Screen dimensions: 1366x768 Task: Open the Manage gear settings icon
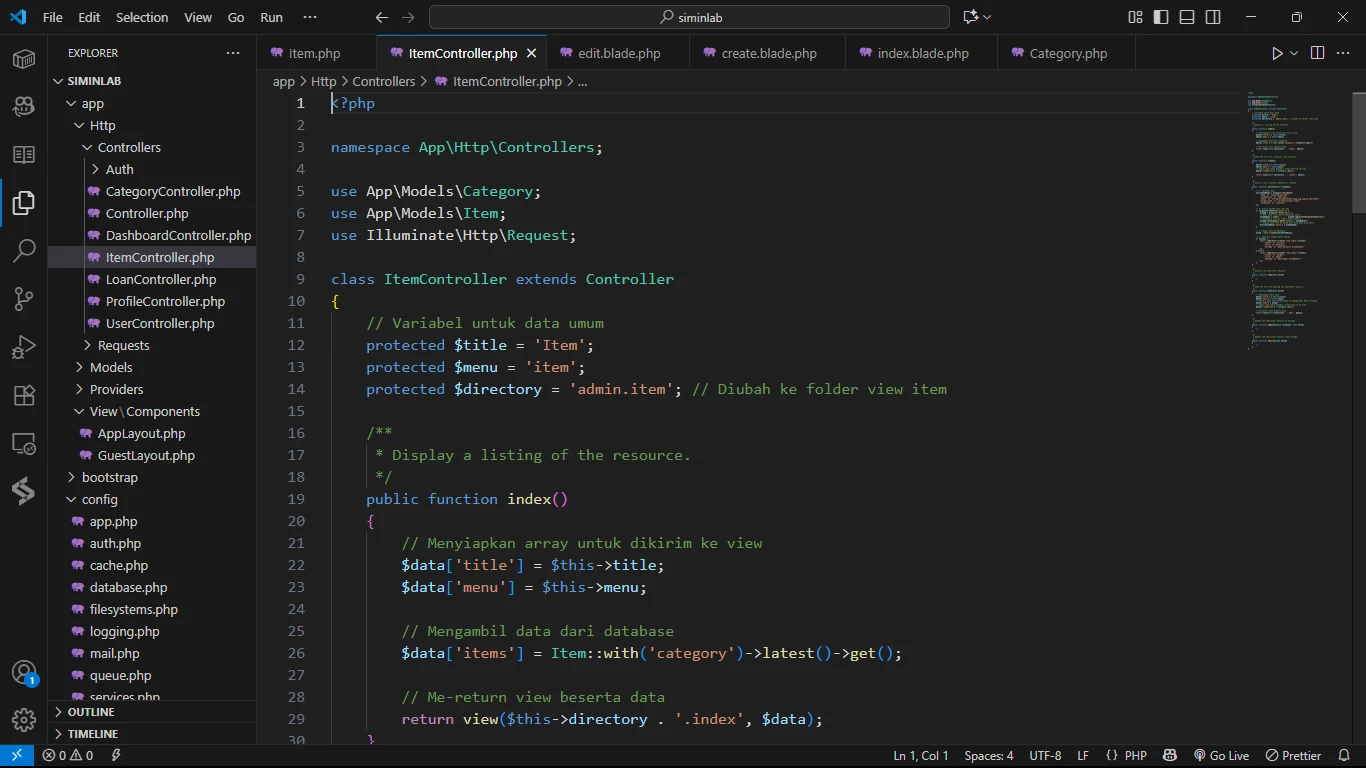tap(24, 720)
